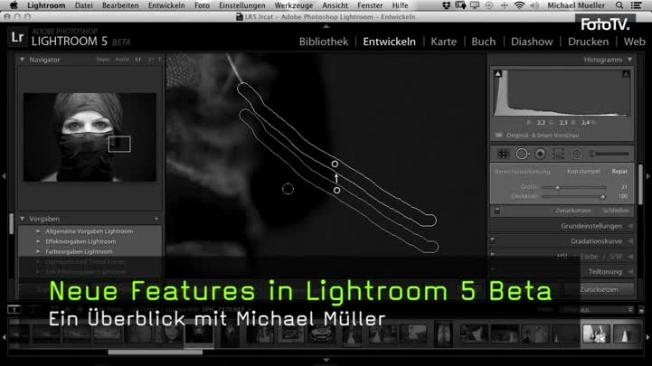
Task: Click the filmstrip horizontal scrollbar
Action: pyautogui.click(x=155, y=352)
